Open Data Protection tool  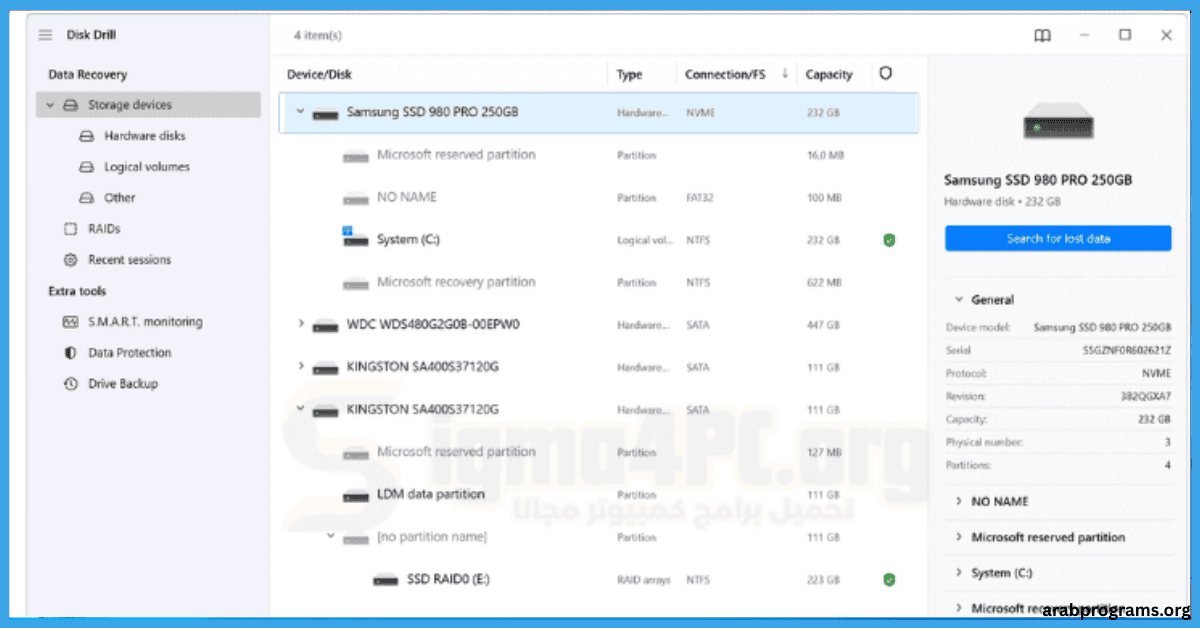[129, 353]
